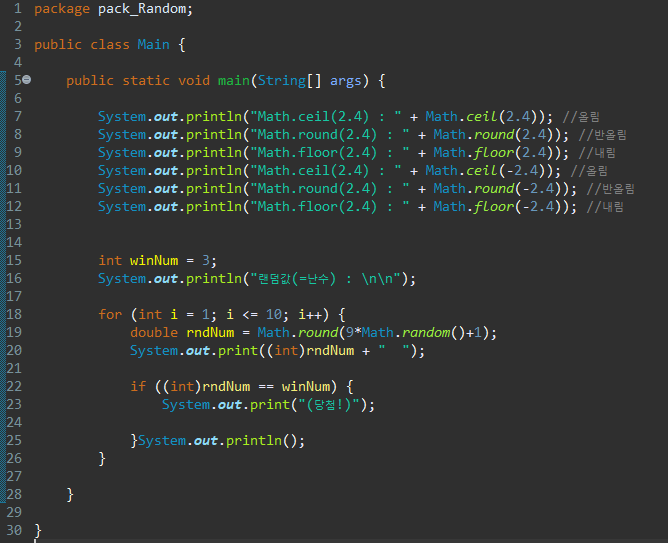Viewport: 668px width, 543px height.
Task: Click pack_Random in the package declaration
Action: (x=142, y=9)
